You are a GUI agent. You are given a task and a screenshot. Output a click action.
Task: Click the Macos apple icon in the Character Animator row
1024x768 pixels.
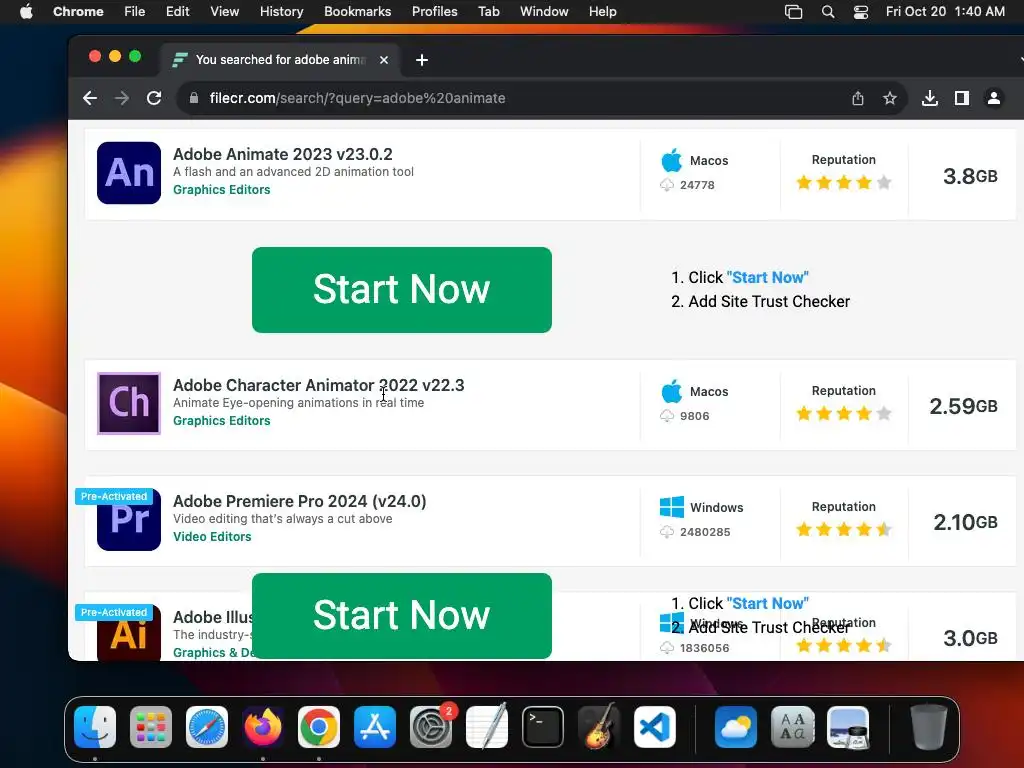click(671, 391)
